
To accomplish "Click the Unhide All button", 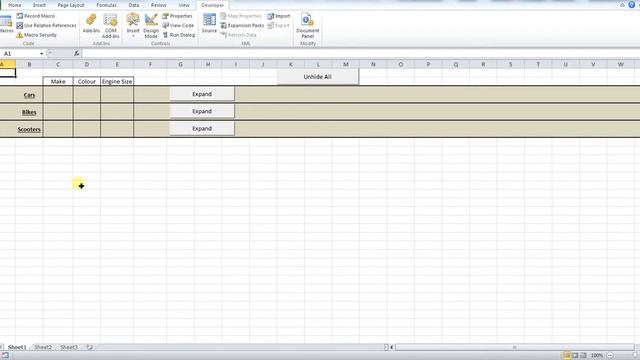I will pos(318,77).
